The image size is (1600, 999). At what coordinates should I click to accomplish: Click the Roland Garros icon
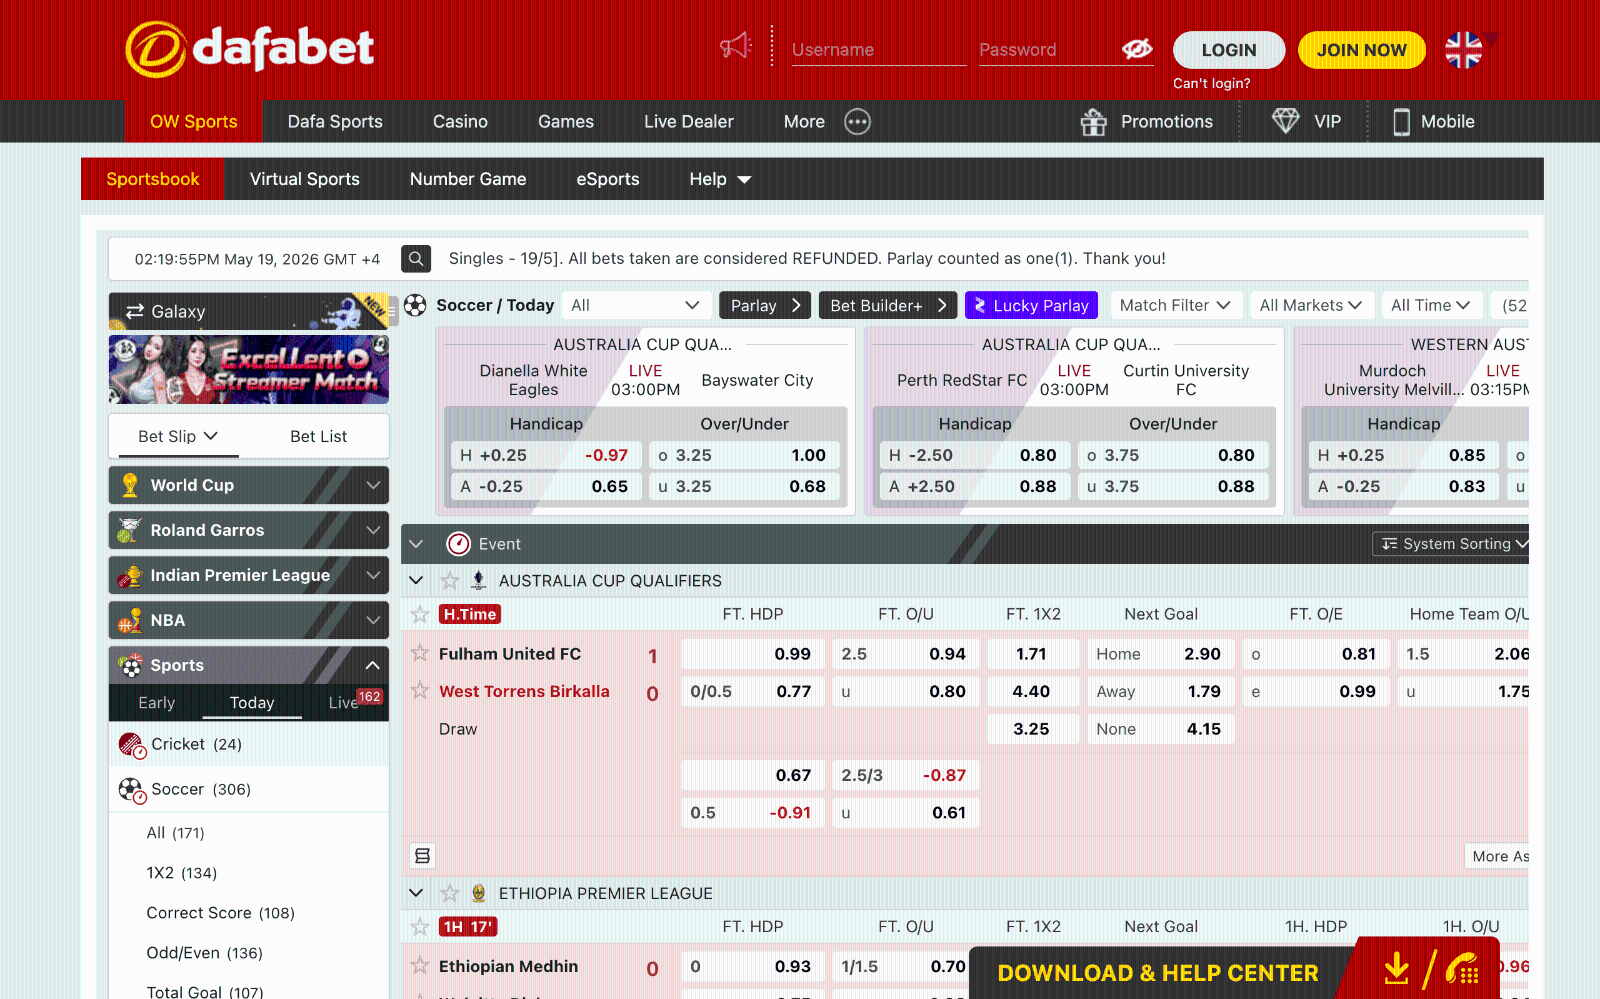point(129,530)
